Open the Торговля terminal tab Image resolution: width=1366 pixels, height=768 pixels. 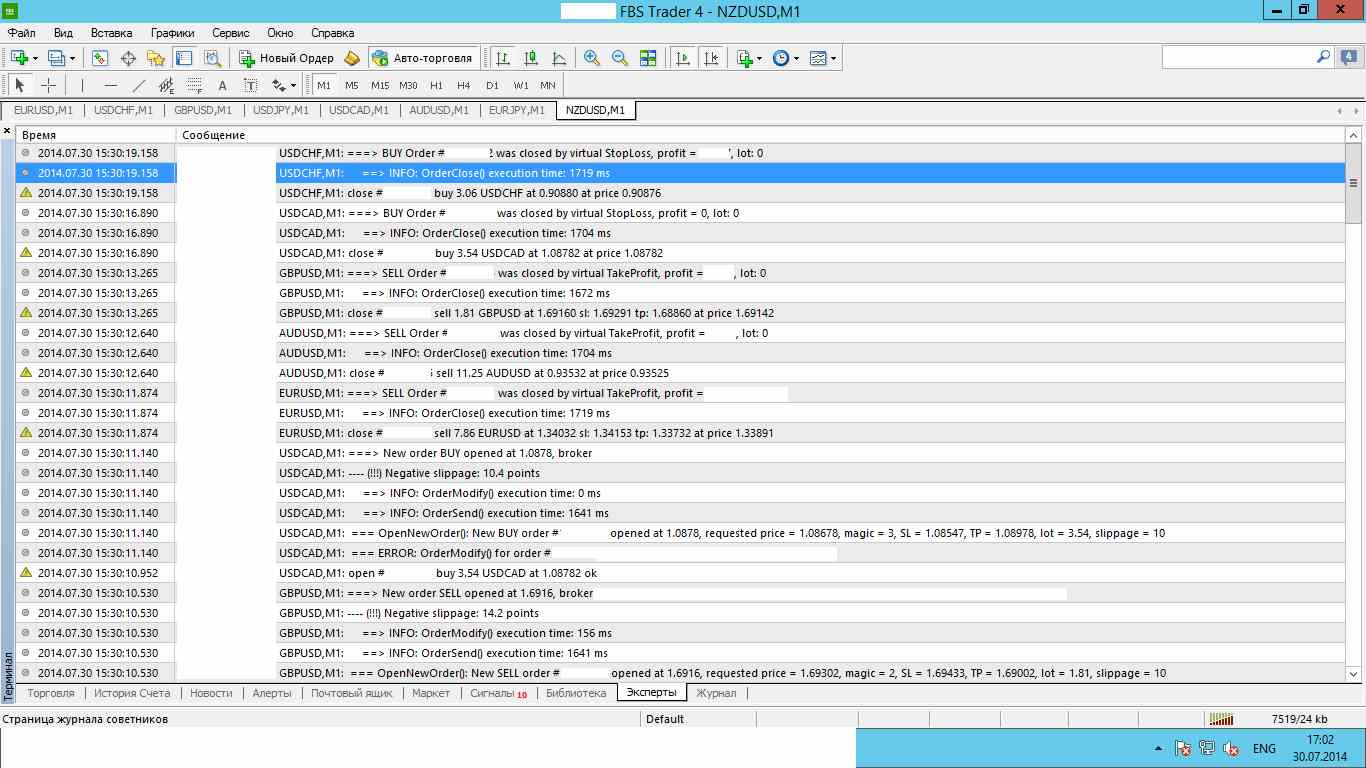[x=51, y=692]
